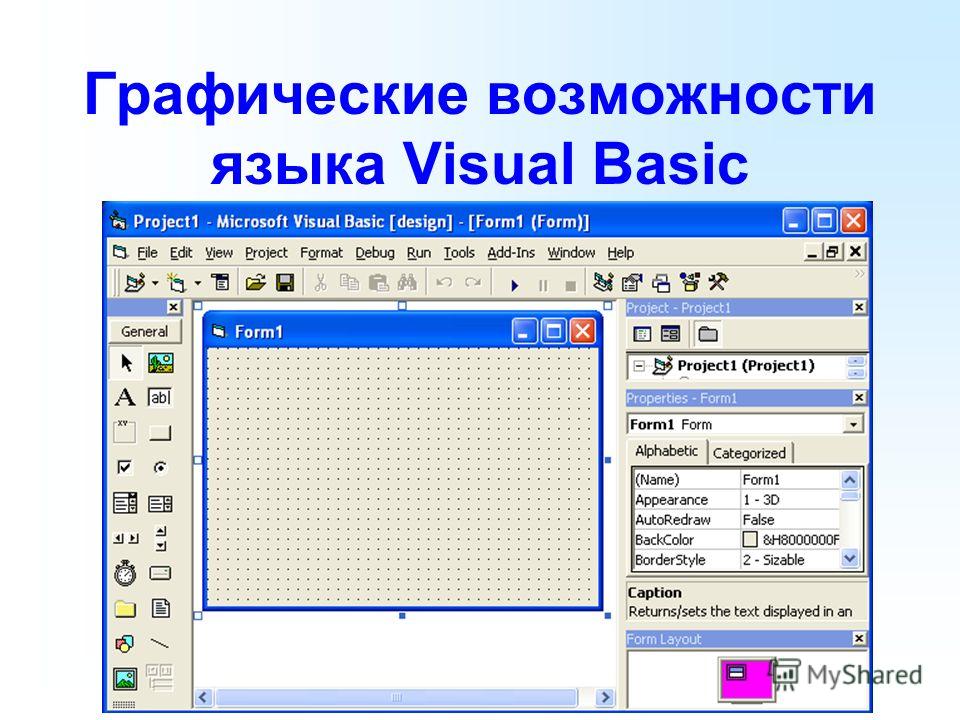Viewport: 960px width, 720px height.
Task: Open the Project menu
Action: click(266, 253)
